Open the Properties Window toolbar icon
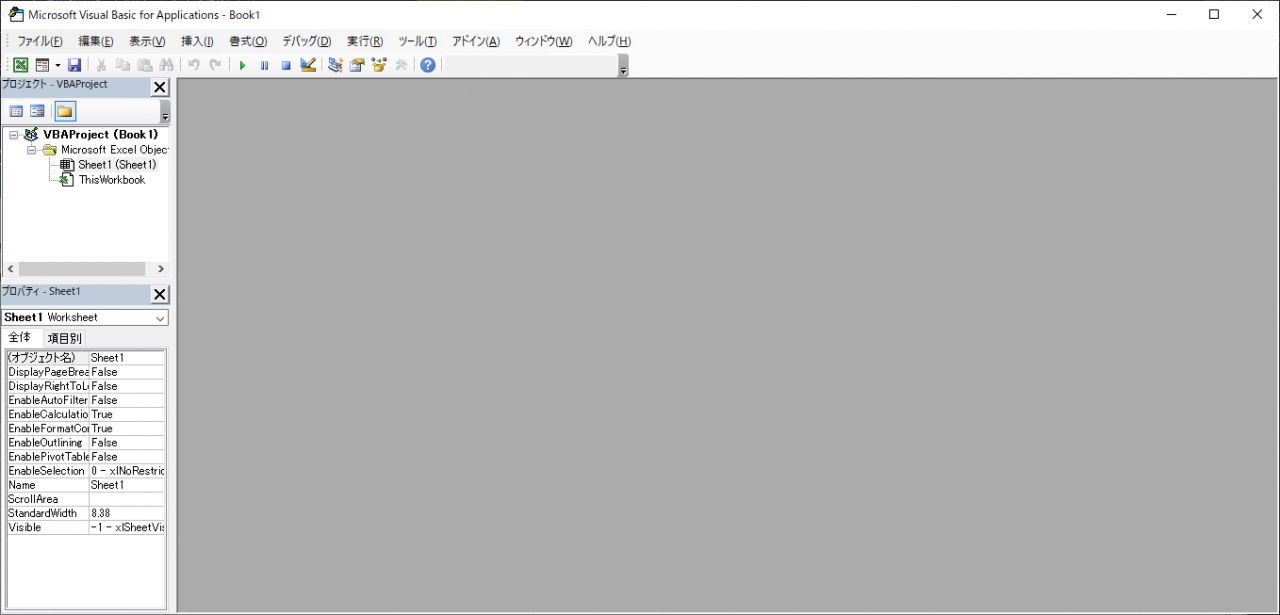Screen dimensions: 1280x615 (x=357, y=65)
